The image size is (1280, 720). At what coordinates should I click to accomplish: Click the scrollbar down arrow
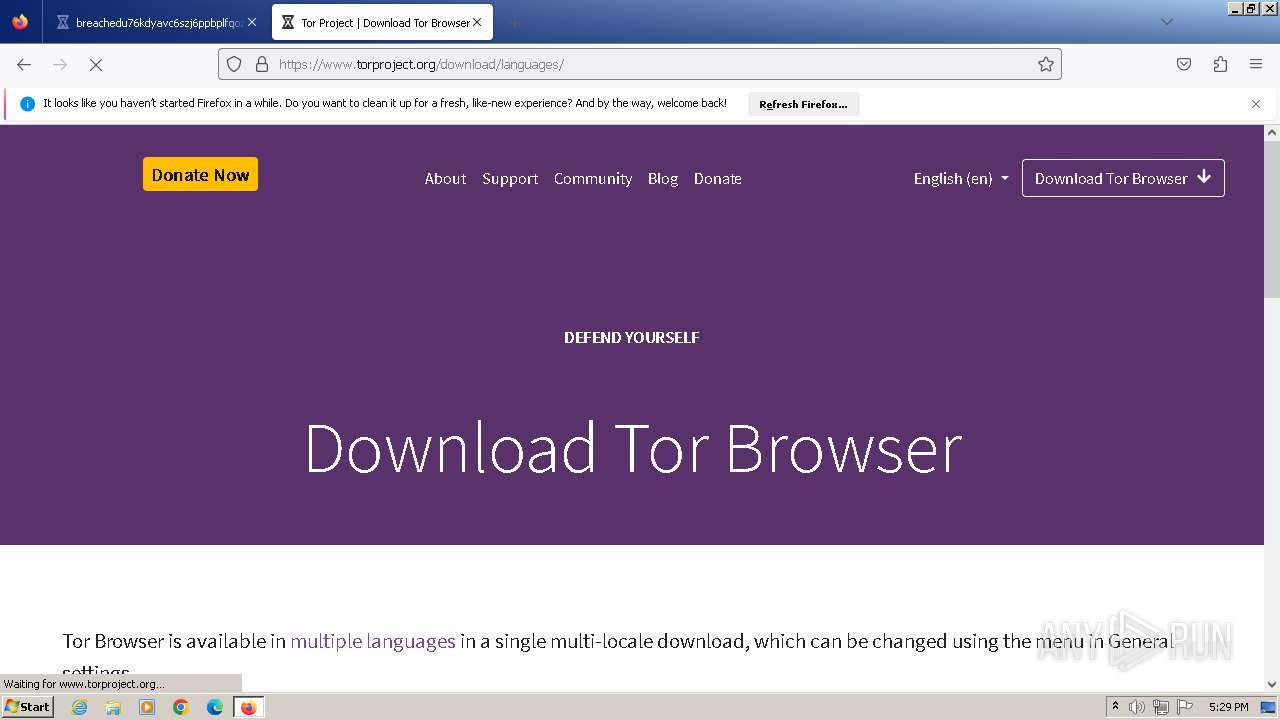click(1272, 685)
